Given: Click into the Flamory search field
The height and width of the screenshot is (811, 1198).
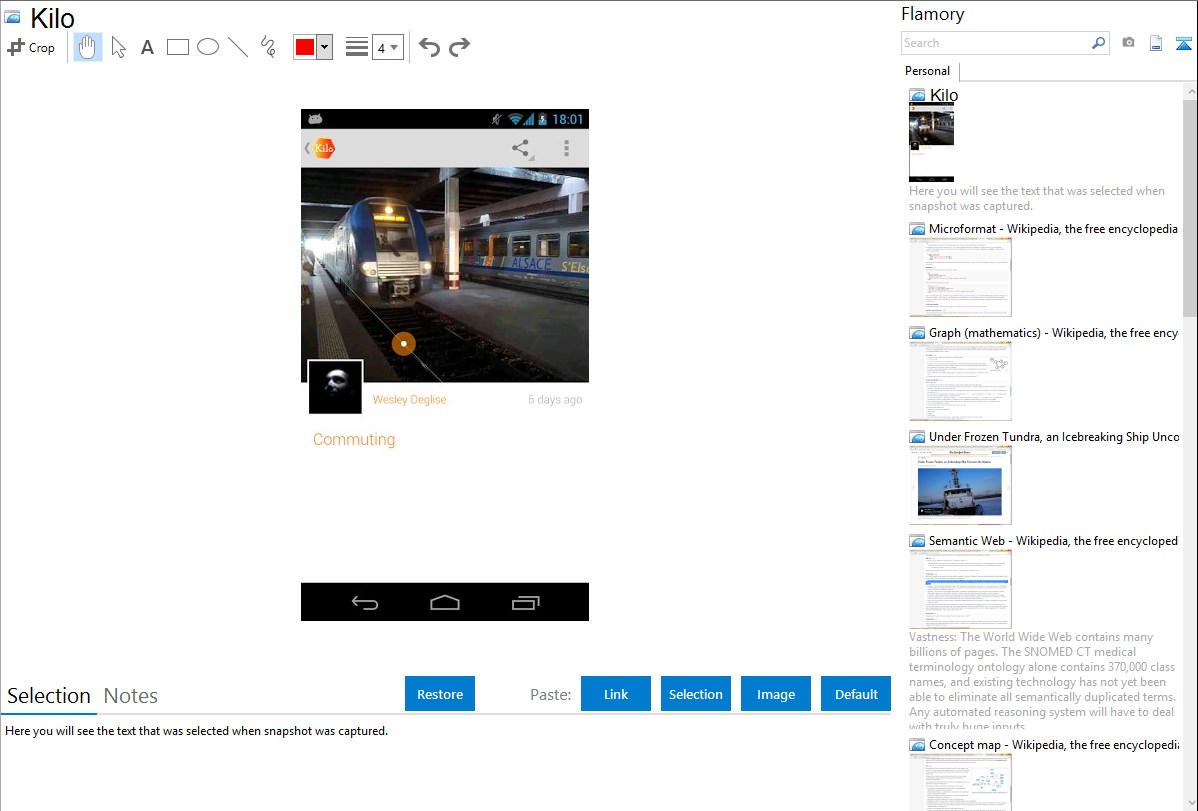Looking at the screenshot, I should [995, 43].
